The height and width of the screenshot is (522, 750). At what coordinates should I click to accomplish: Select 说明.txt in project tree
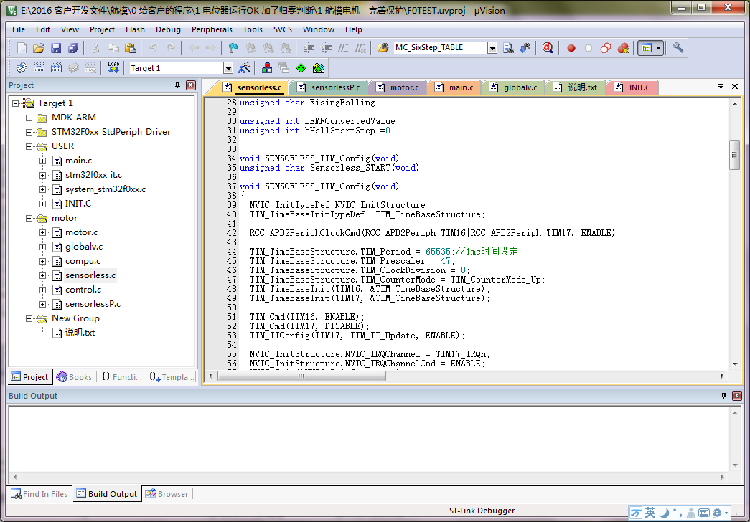80,333
